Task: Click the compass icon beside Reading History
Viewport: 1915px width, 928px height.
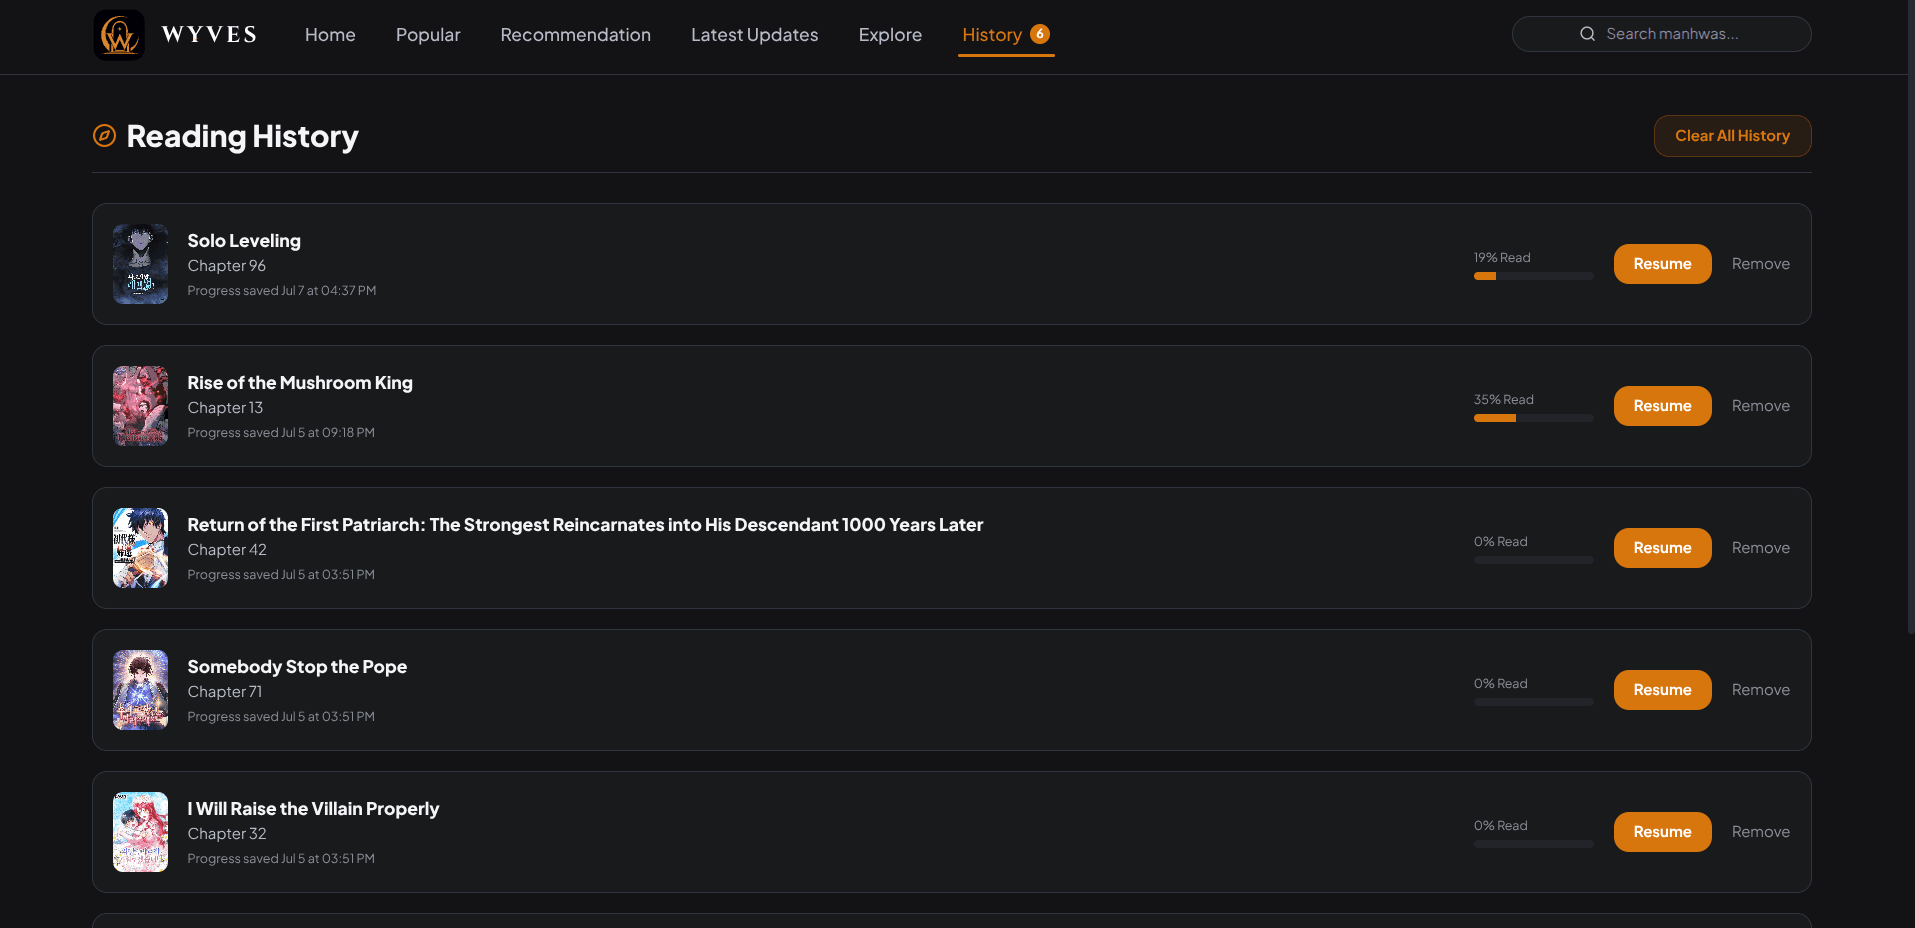Action: click(x=104, y=136)
